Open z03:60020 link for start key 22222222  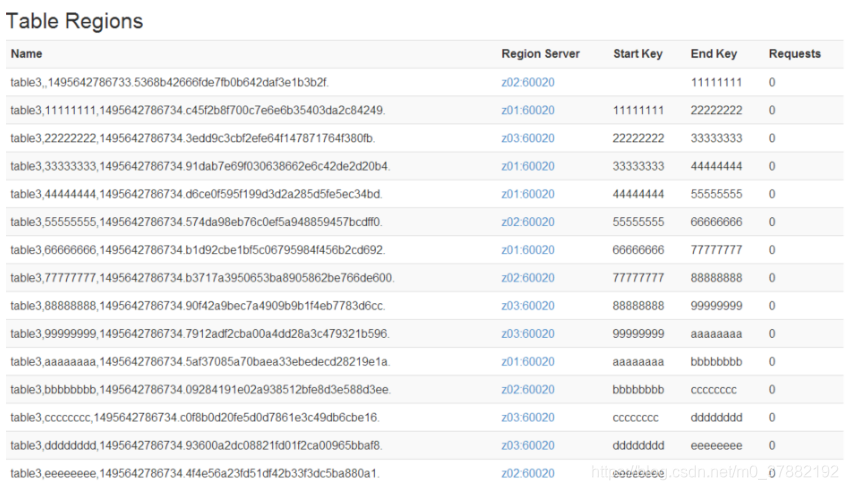[x=528, y=138]
